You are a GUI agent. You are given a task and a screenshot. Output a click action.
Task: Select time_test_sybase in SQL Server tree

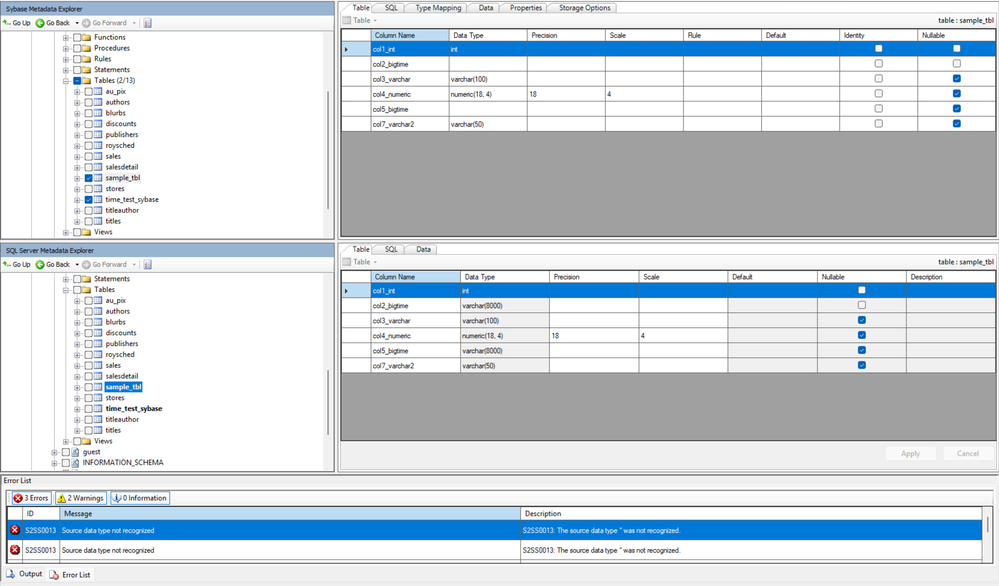[x=134, y=409]
